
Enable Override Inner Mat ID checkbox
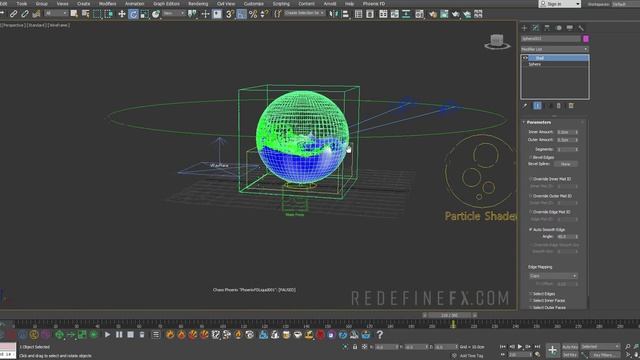click(x=531, y=179)
